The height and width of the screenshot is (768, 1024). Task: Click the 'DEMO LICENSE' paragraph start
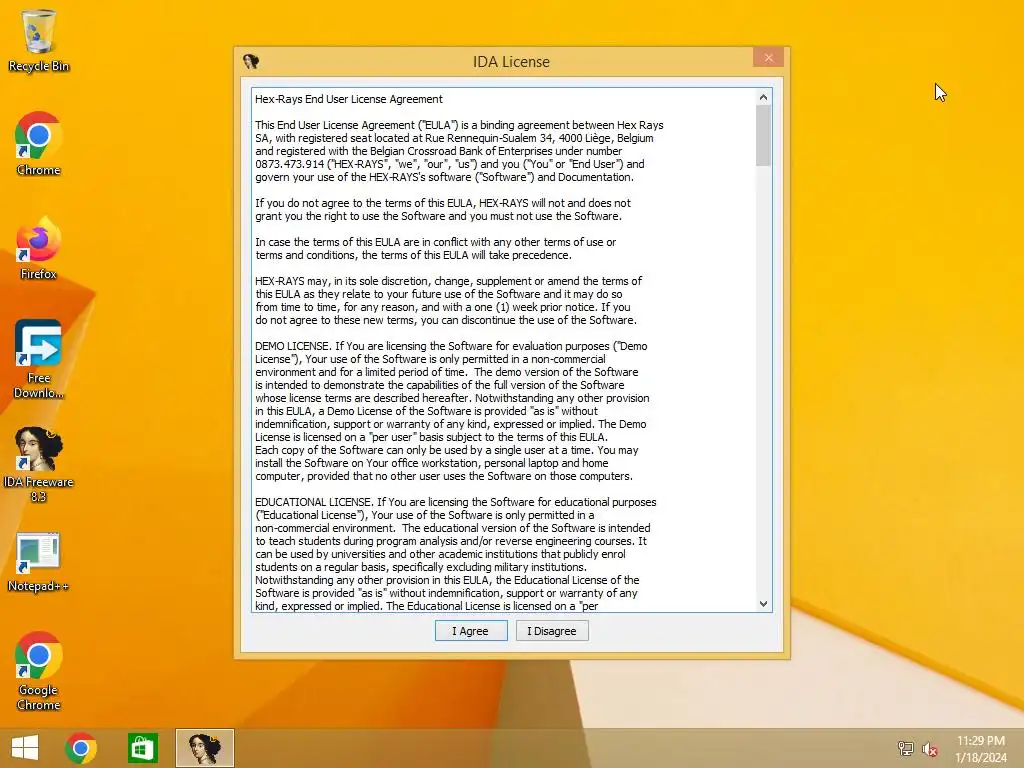point(292,346)
